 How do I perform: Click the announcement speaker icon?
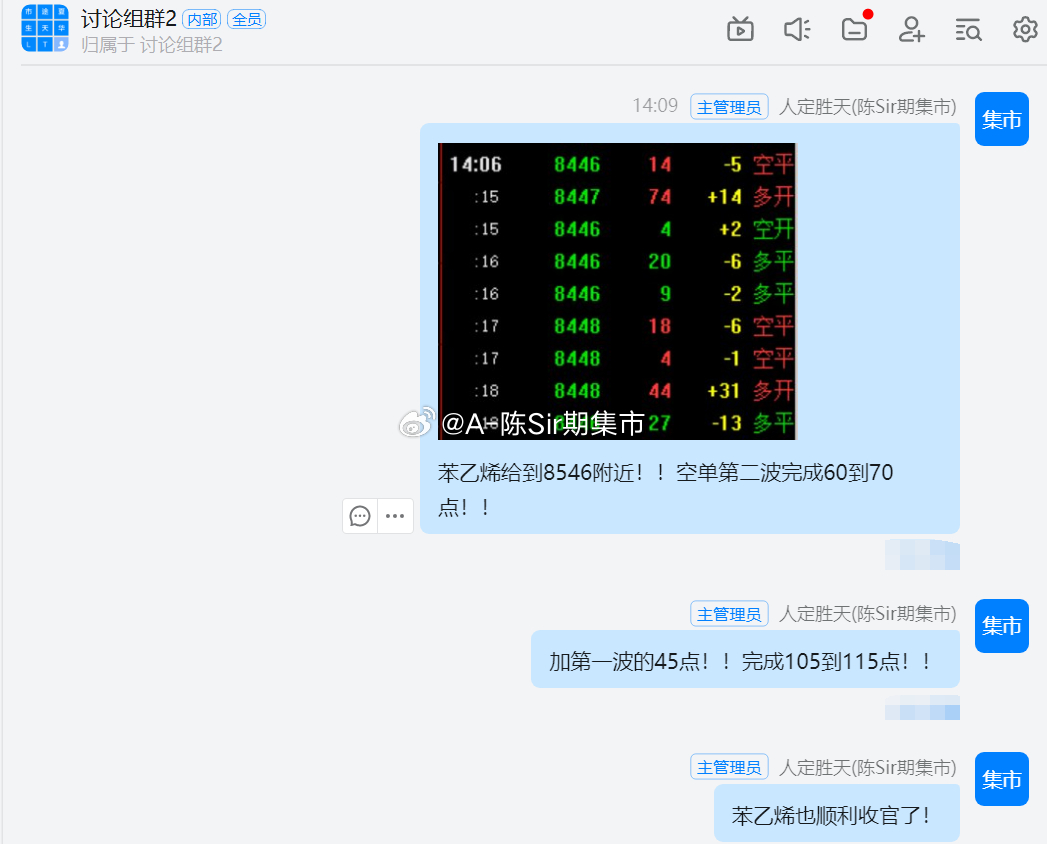pos(797,30)
